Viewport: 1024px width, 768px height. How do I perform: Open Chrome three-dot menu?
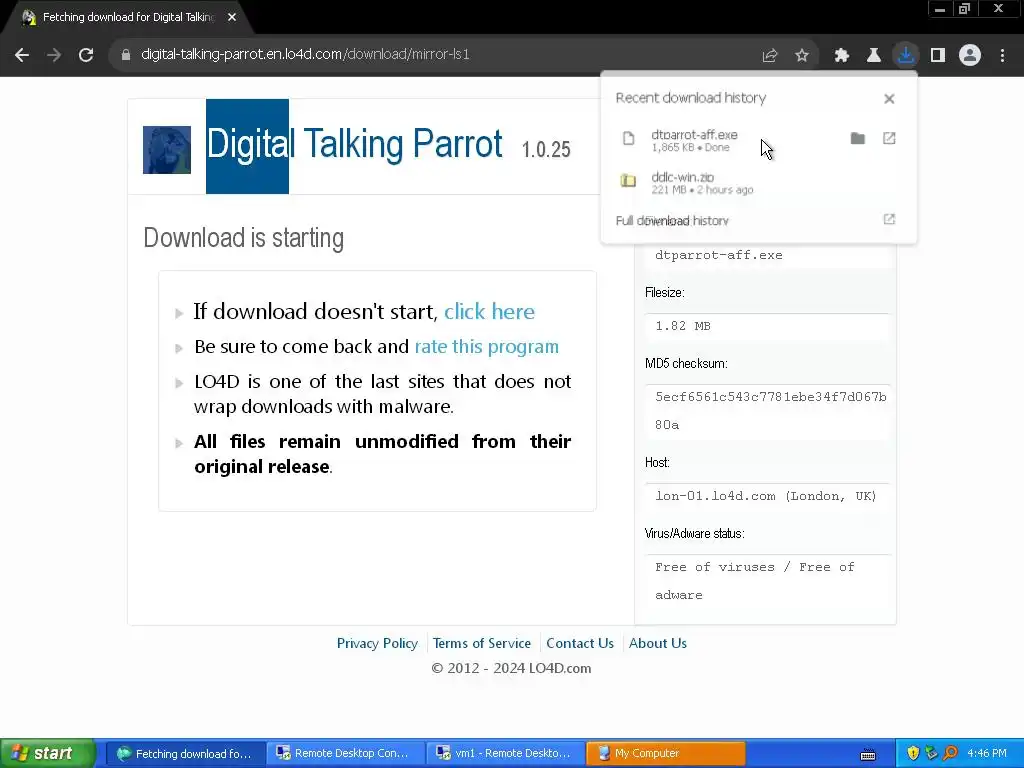coord(1002,56)
